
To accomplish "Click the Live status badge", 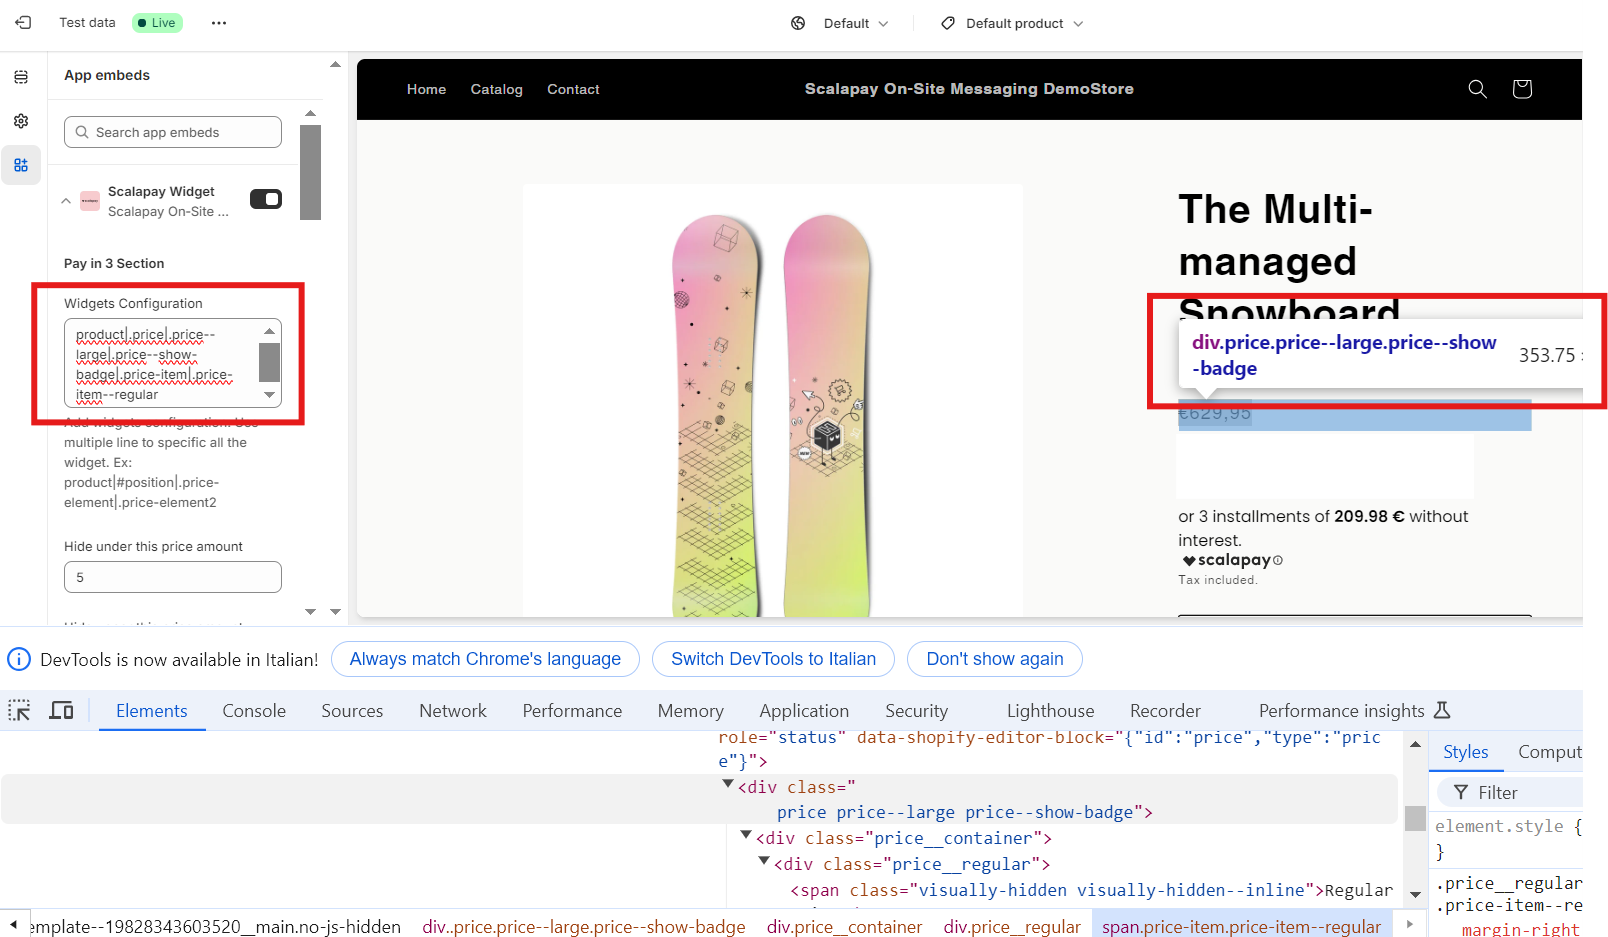I will coord(159,23).
